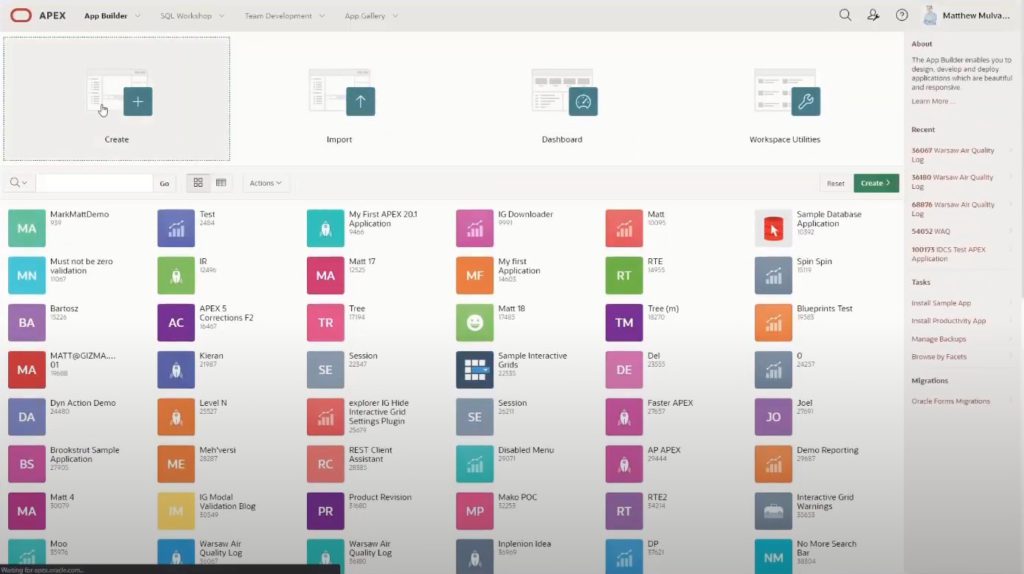Open Workspace Utilities wrench icon

click(806, 101)
